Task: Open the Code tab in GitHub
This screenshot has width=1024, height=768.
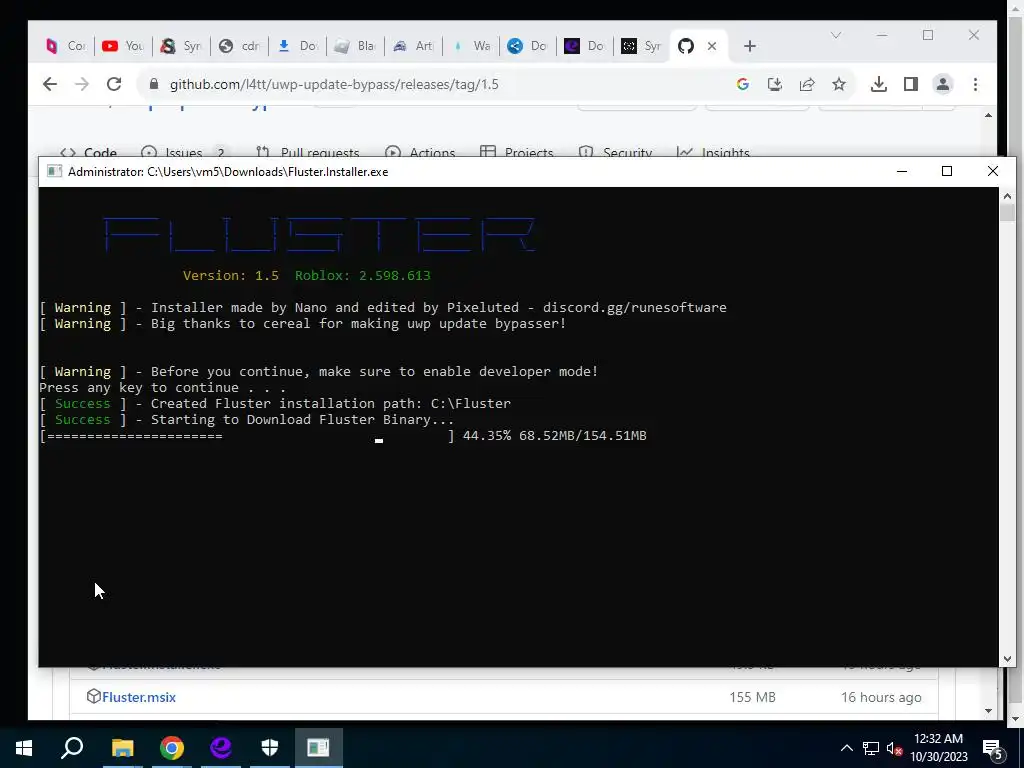Action: tap(88, 152)
